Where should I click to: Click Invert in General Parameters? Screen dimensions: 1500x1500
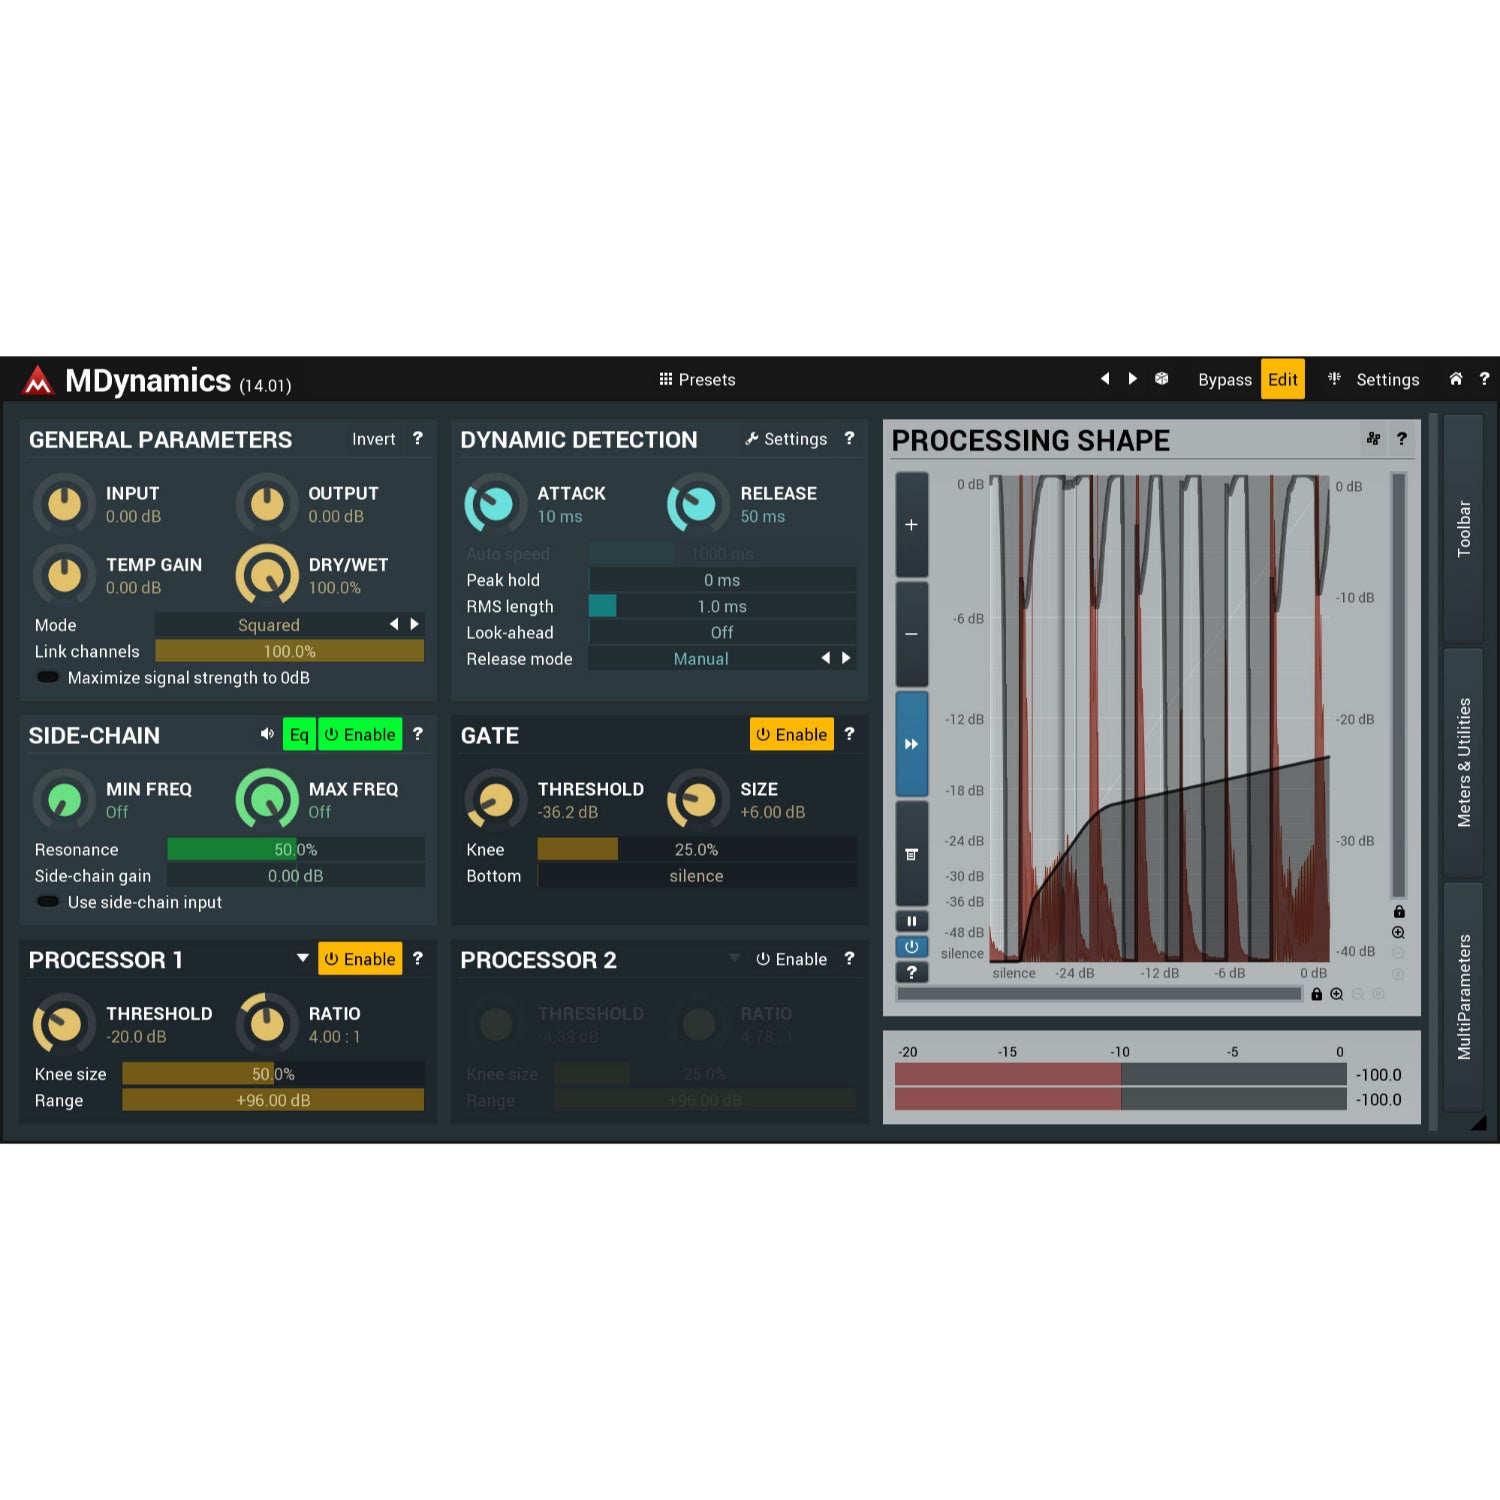[373, 439]
